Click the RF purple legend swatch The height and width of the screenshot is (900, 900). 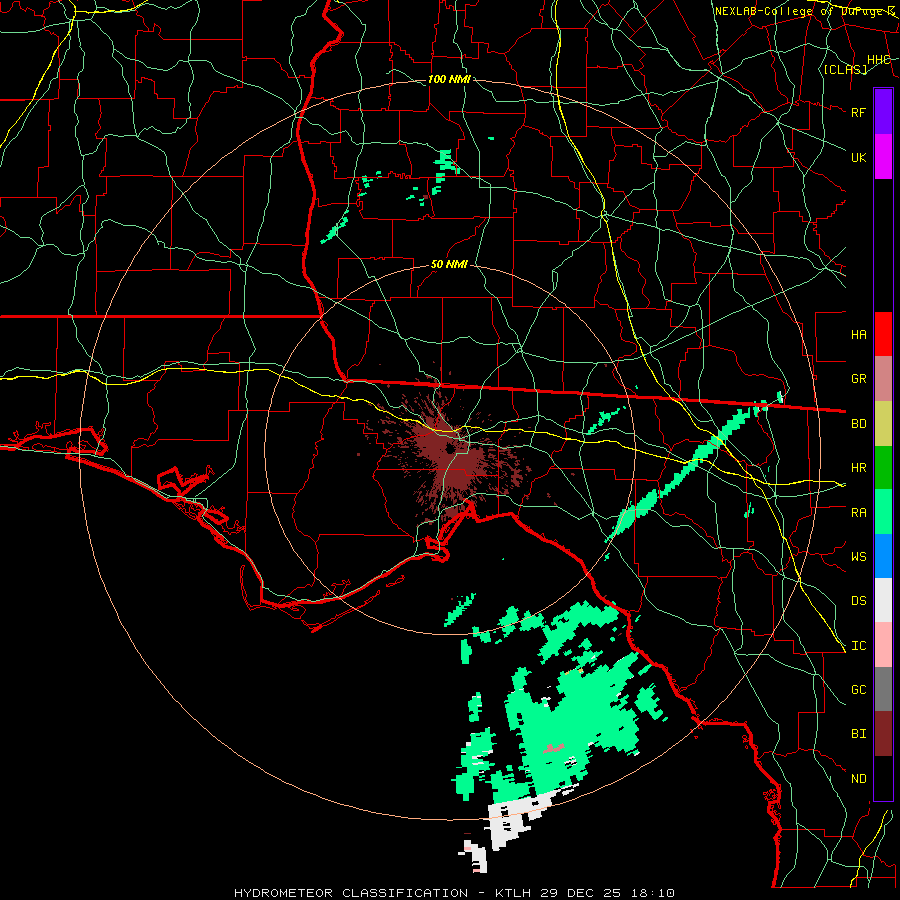pos(883,112)
